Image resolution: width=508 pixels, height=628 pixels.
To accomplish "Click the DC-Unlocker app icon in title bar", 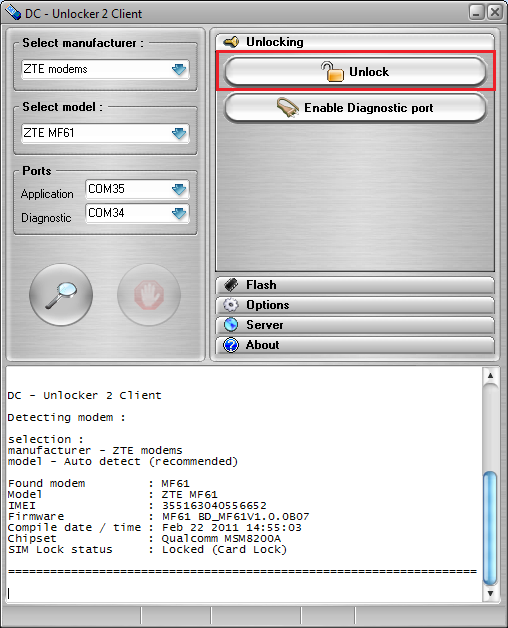I will click(x=12, y=12).
